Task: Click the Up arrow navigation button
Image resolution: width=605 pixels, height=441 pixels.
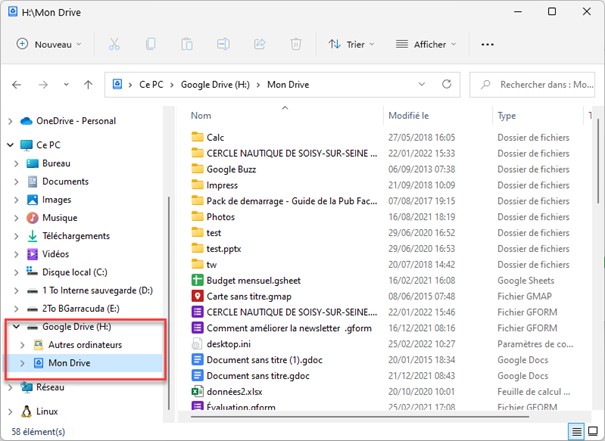Action: pyautogui.click(x=89, y=86)
